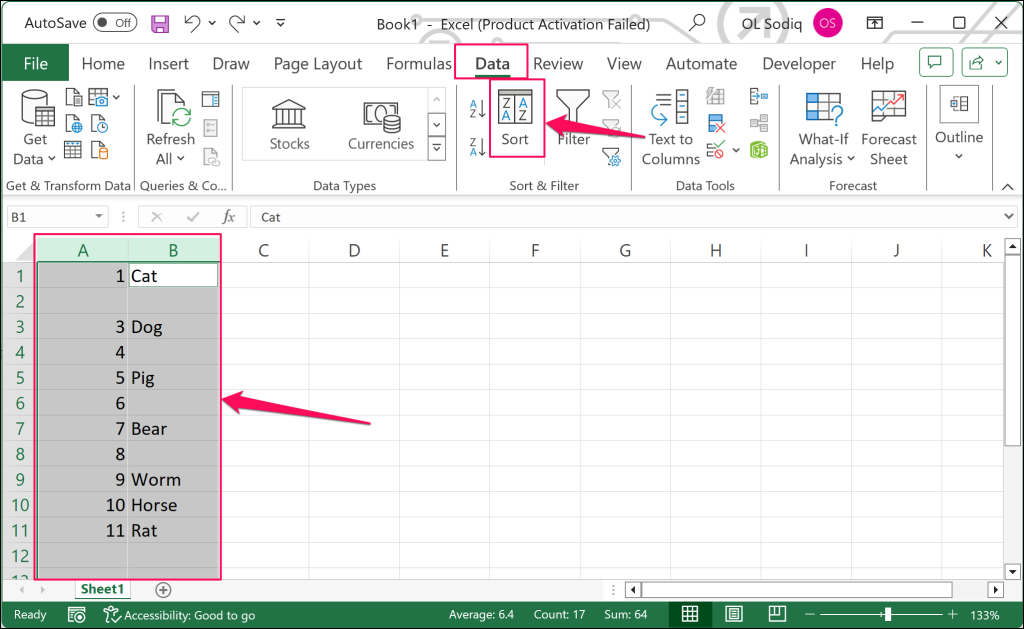The image size is (1024, 629).
Task: Switch to the Review tab
Action: 558,64
